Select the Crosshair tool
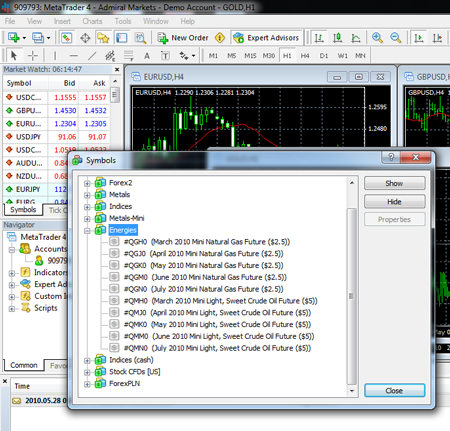This screenshot has height=431, width=450. click(32, 55)
